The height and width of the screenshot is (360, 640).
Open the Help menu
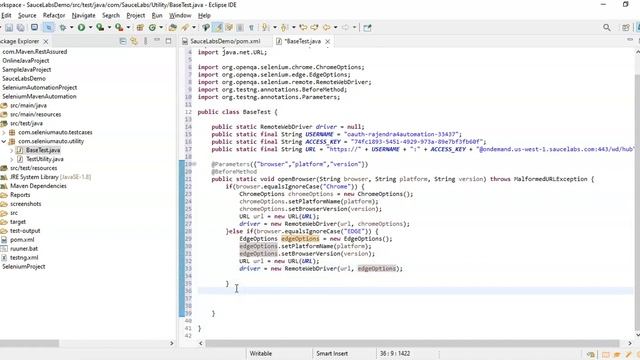click(204, 16)
